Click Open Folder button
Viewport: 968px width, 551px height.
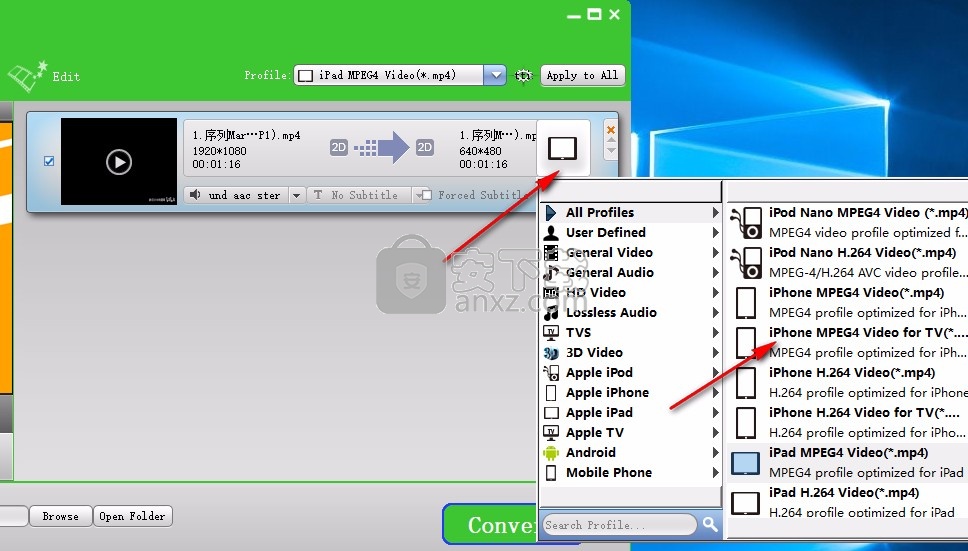pos(132,516)
